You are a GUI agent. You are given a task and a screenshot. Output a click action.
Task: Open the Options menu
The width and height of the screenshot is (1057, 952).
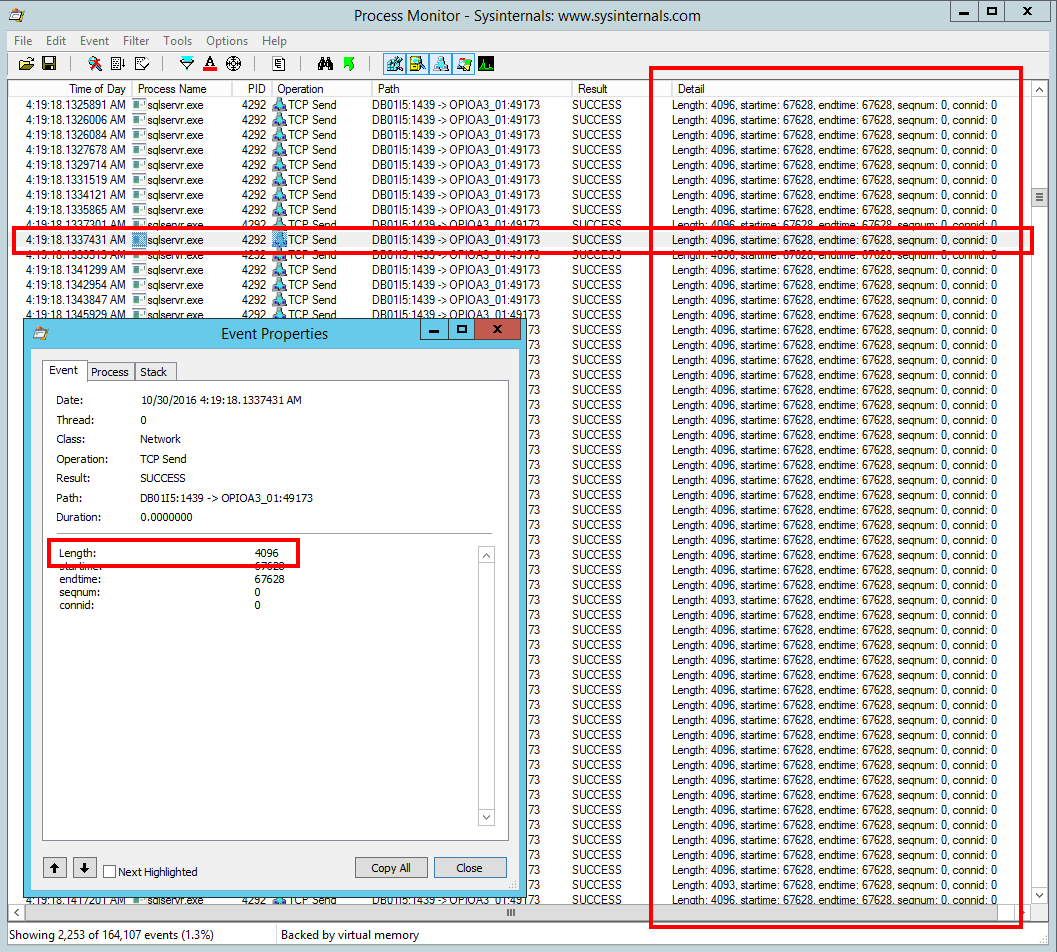[x=227, y=40]
